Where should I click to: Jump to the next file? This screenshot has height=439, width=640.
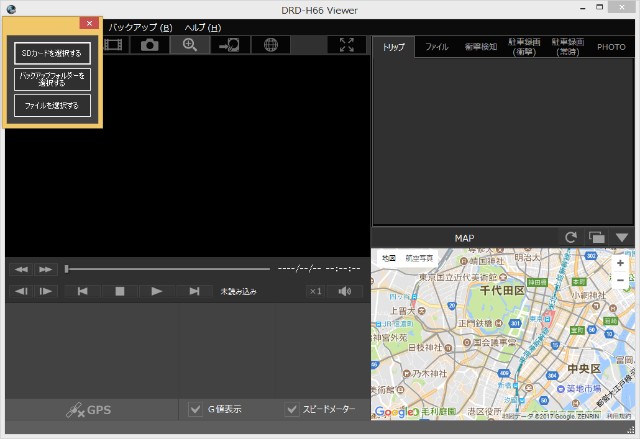pyautogui.click(x=194, y=291)
